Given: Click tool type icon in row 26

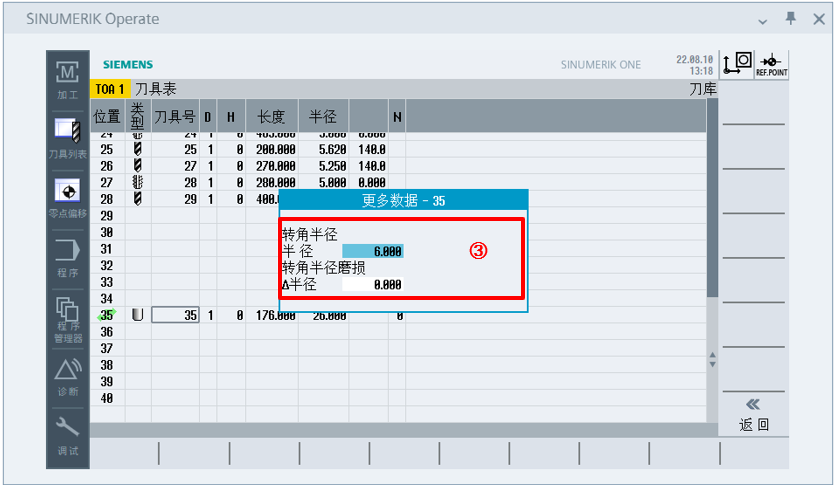Looking at the screenshot, I should [138, 165].
